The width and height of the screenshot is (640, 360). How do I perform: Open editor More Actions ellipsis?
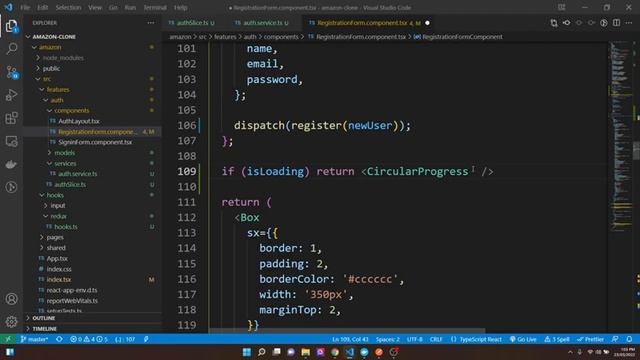(629, 23)
